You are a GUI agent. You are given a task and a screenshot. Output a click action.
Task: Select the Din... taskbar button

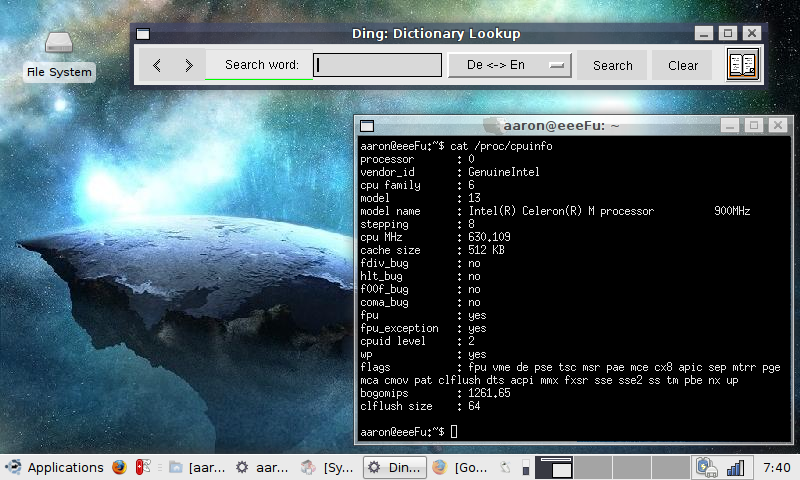[395, 467]
